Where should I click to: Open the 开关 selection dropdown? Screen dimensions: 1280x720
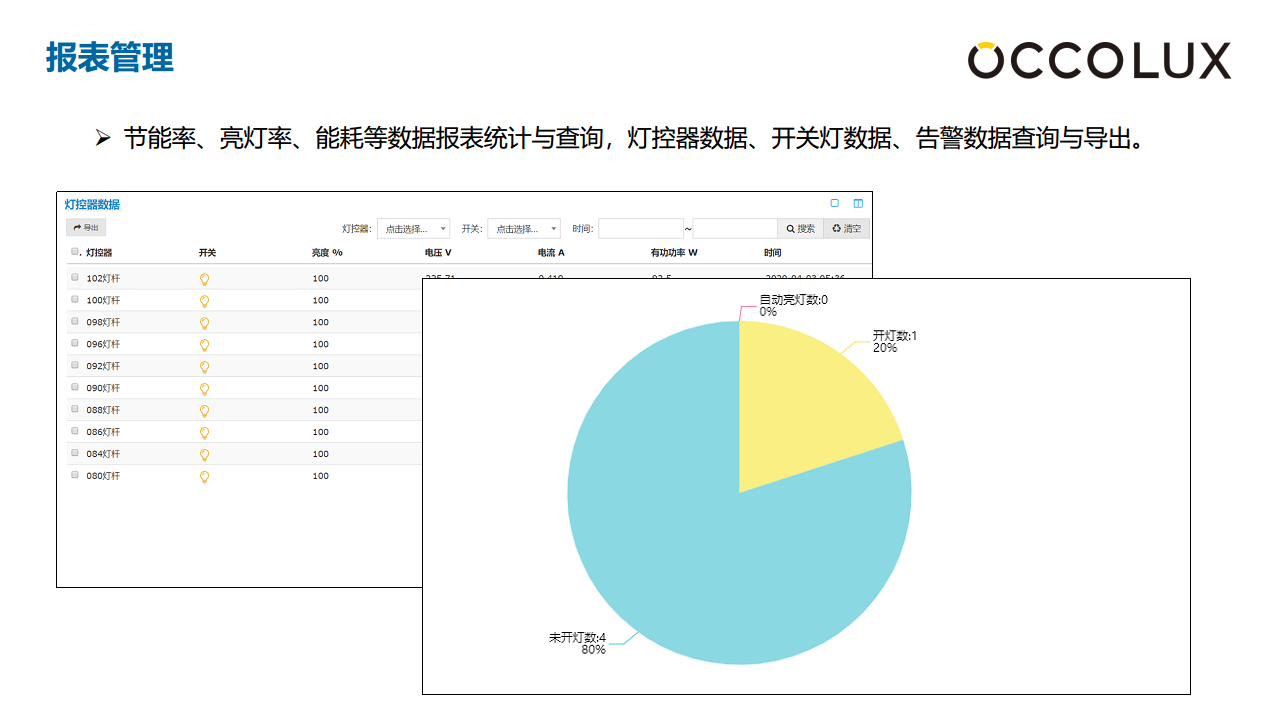tap(524, 229)
